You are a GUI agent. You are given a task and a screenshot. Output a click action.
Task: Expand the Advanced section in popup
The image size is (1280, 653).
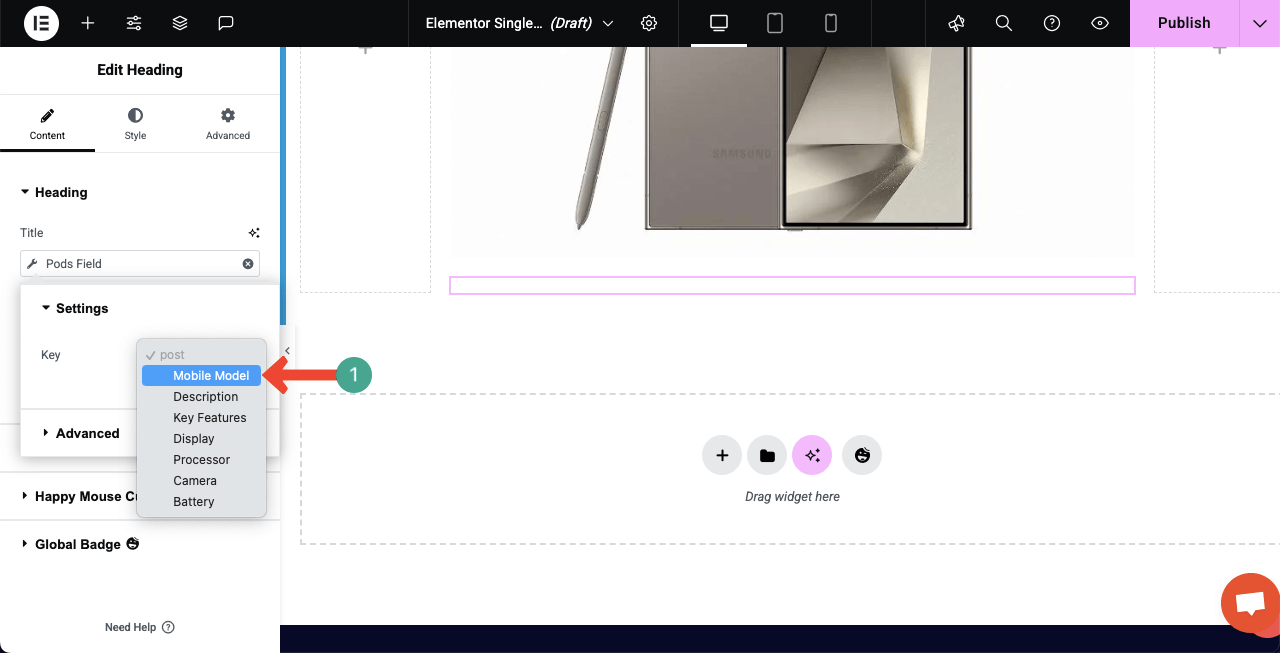click(81, 433)
